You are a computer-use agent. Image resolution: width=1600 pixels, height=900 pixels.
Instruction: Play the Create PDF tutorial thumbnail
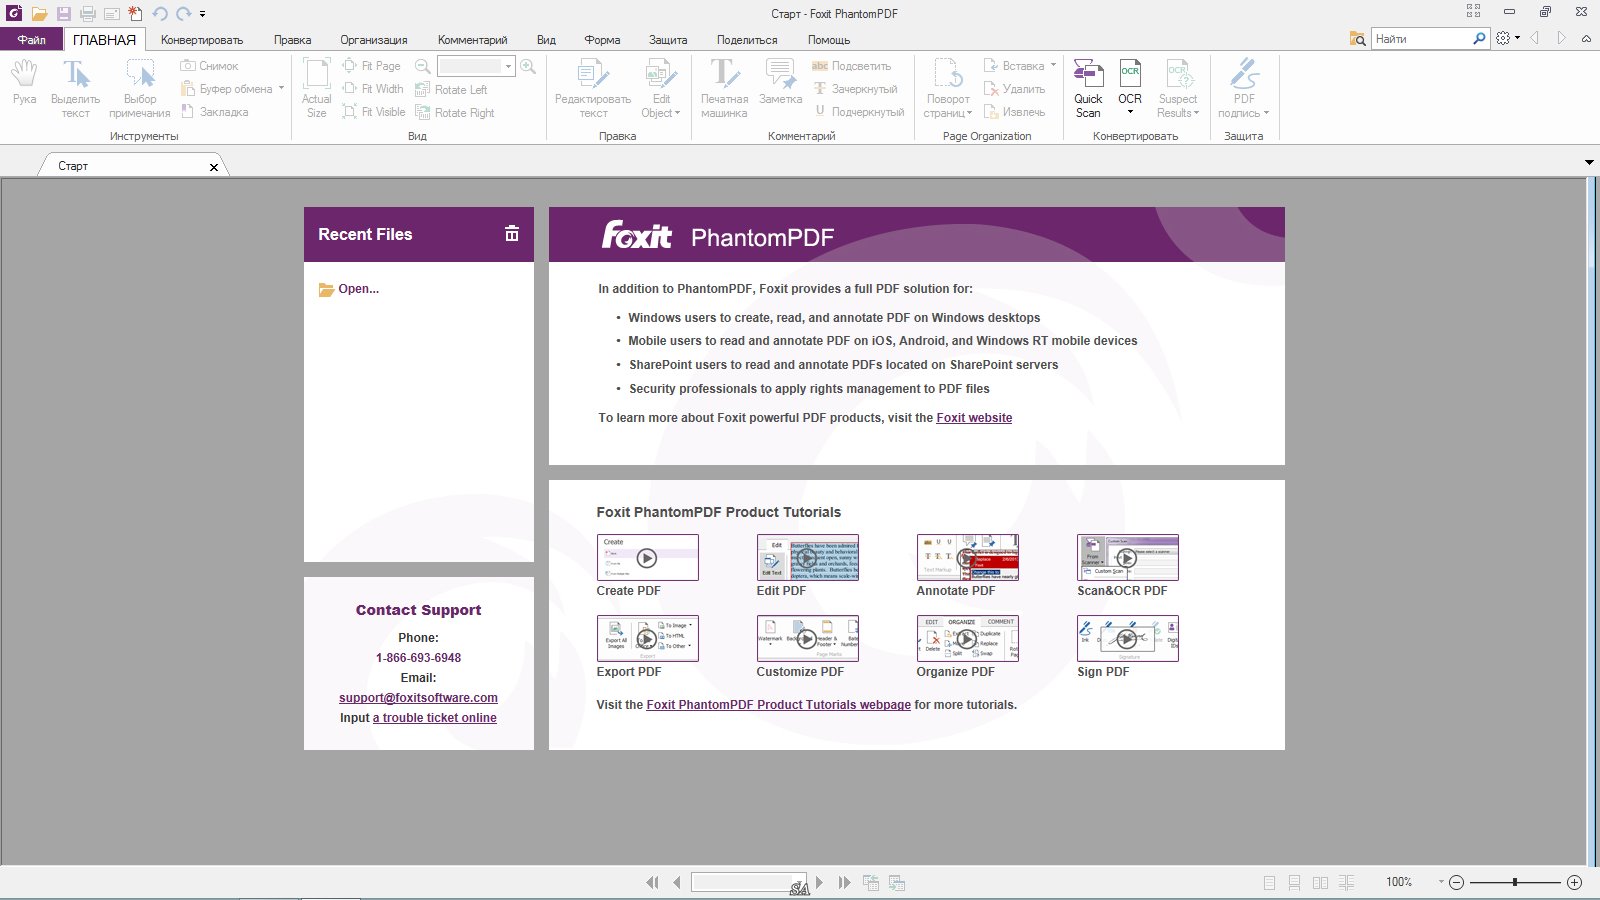coord(647,558)
